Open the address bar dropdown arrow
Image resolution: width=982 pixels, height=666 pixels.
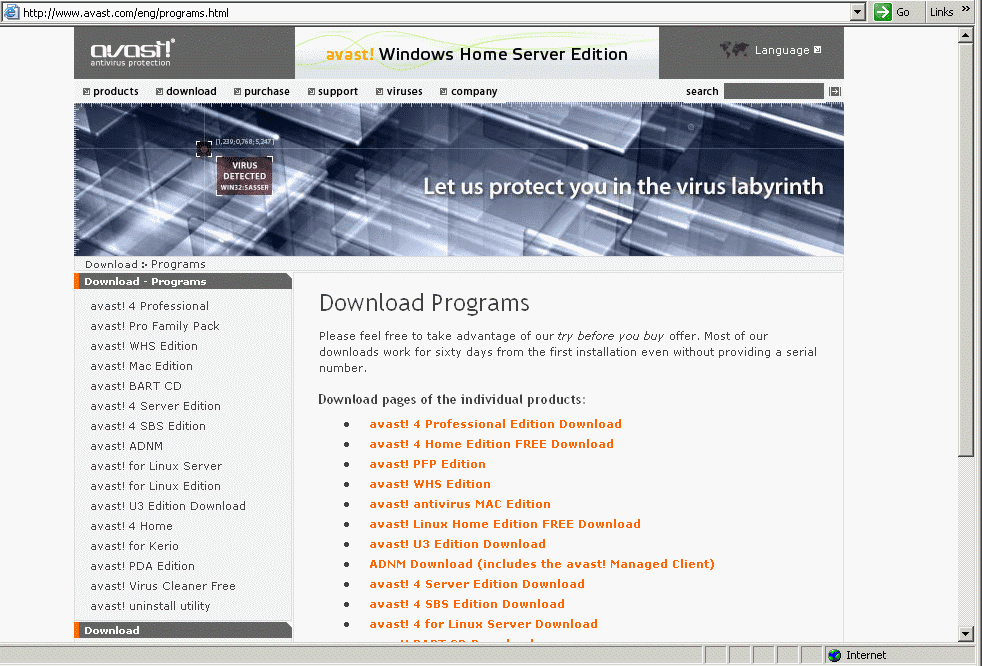855,11
